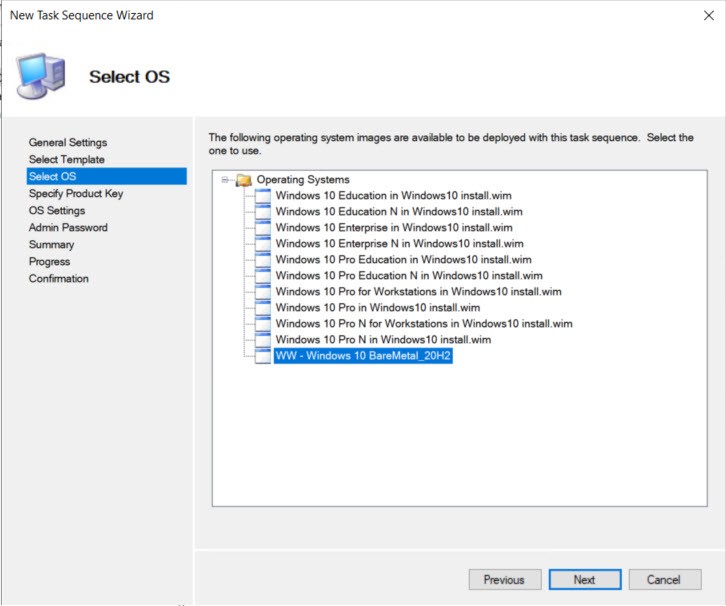Select Windows 10 Enterprise in Windows10 install.wim
The height and width of the screenshot is (606, 726).
point(394,227)
